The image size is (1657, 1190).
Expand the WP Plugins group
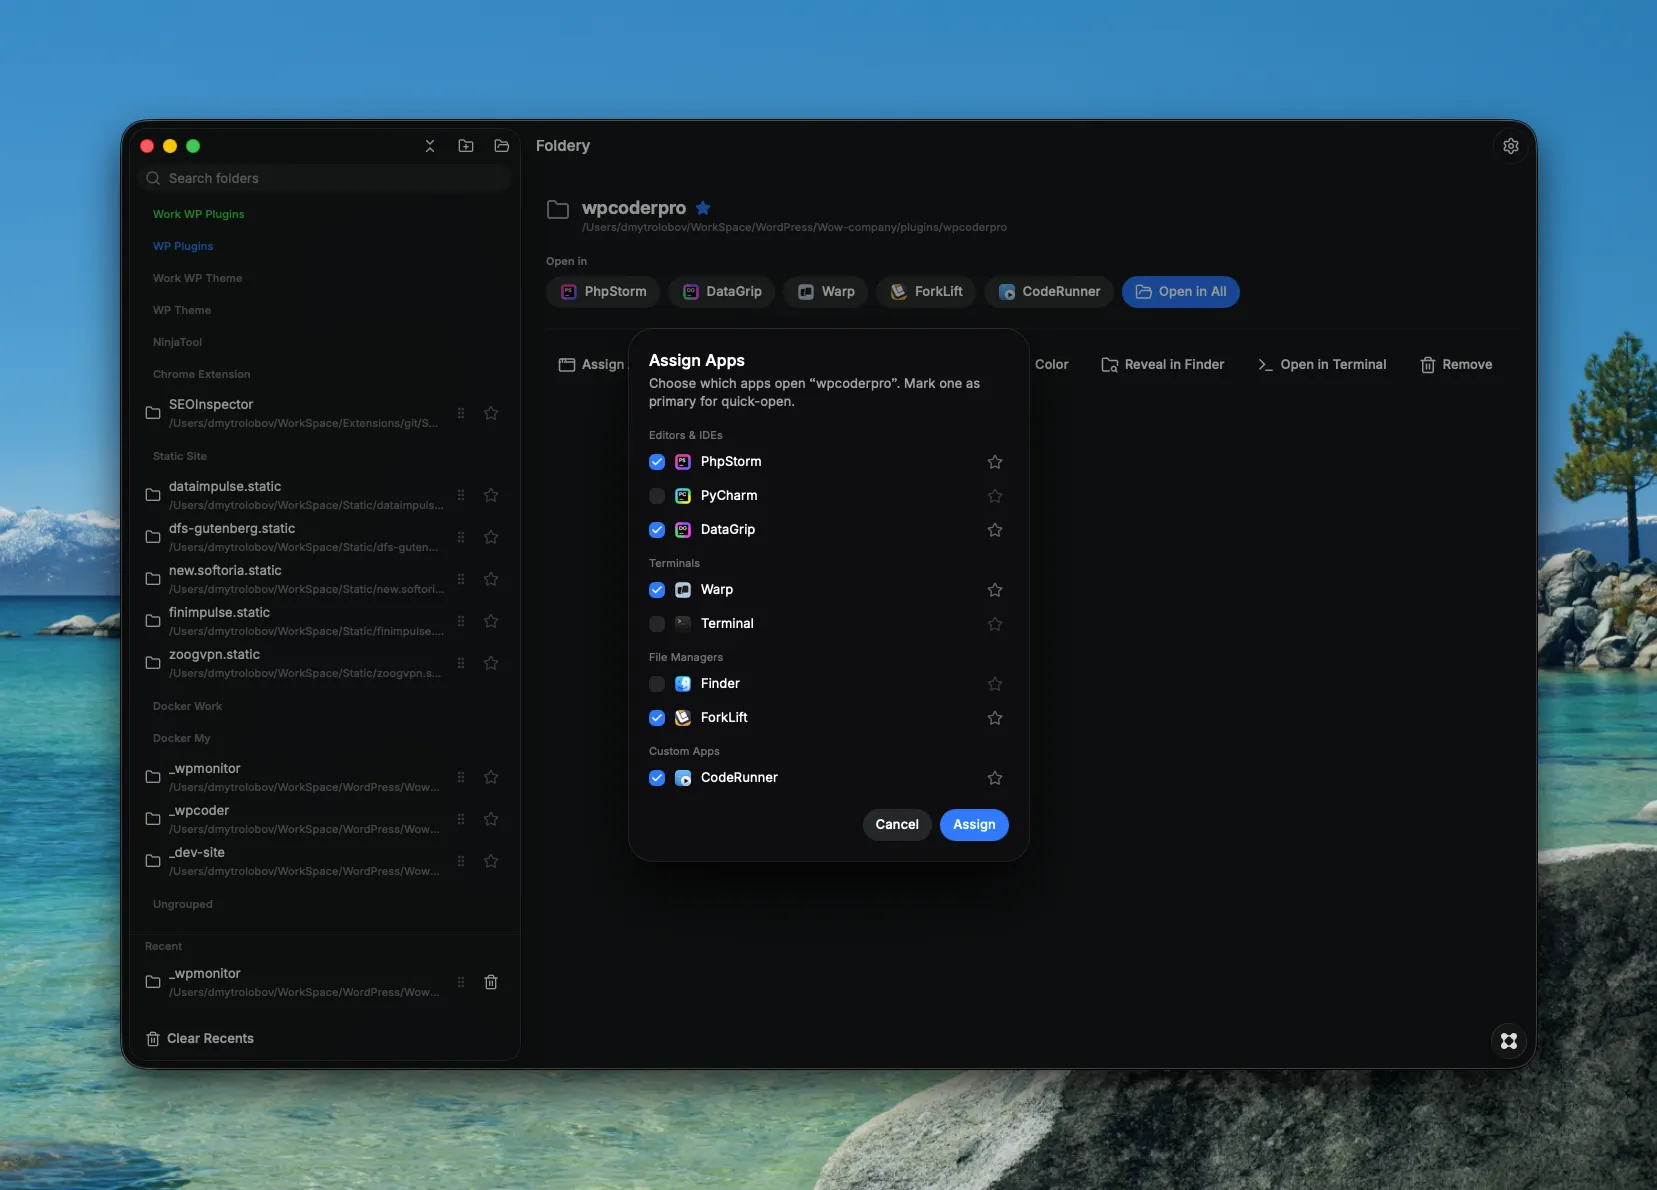(x=183, y=246)
